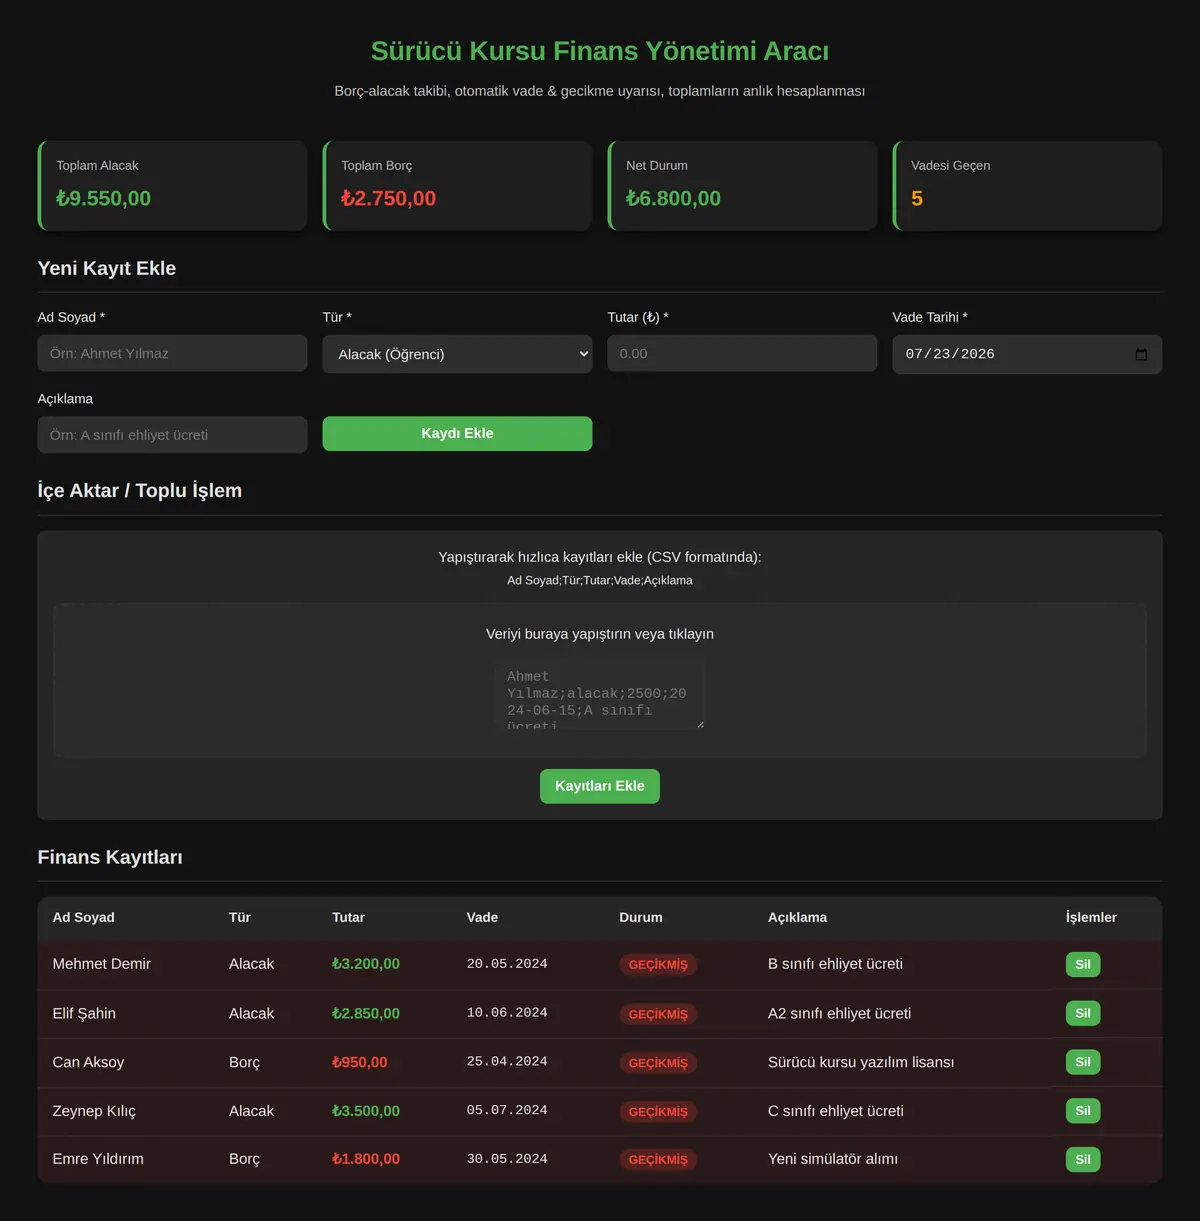Open the Tür dropdown showing Alacak (Öğrenci)
The height and width of the screenshot is (1221, 1200).
pyautogui.click(x=457, y=354)
